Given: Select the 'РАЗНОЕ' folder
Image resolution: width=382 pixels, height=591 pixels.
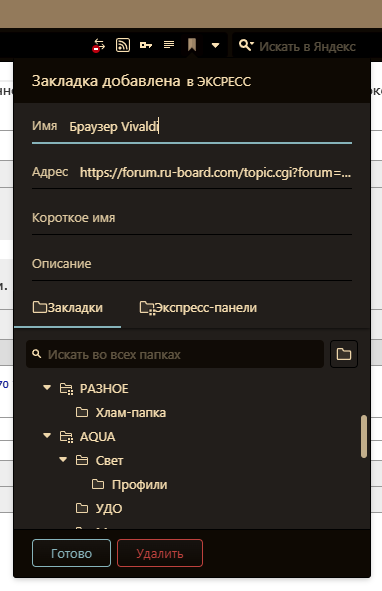Looking at the screenshot, I should (104, 389).
